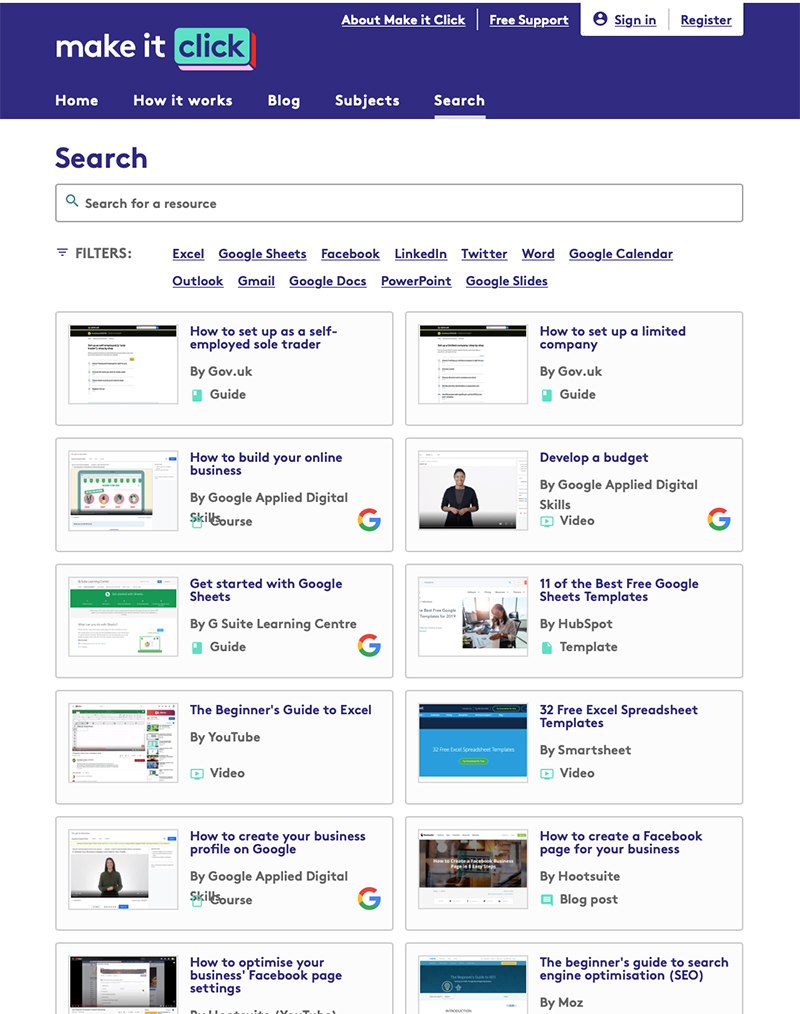The width and height of the screenshot is (800, 1014).
Task: Click the Guide icon in the limited company card
Action: [547, 395]
